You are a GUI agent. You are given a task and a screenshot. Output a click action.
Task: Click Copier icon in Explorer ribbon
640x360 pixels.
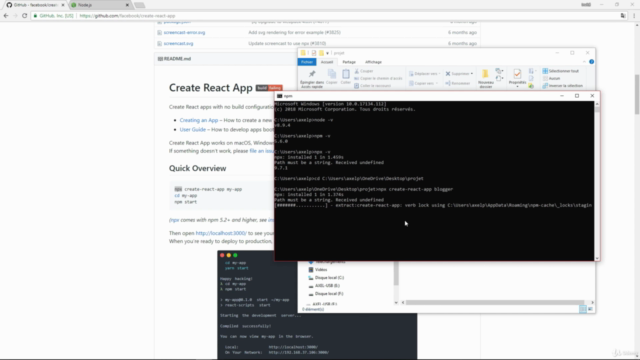pyautogui.click(x=332, y=77)
